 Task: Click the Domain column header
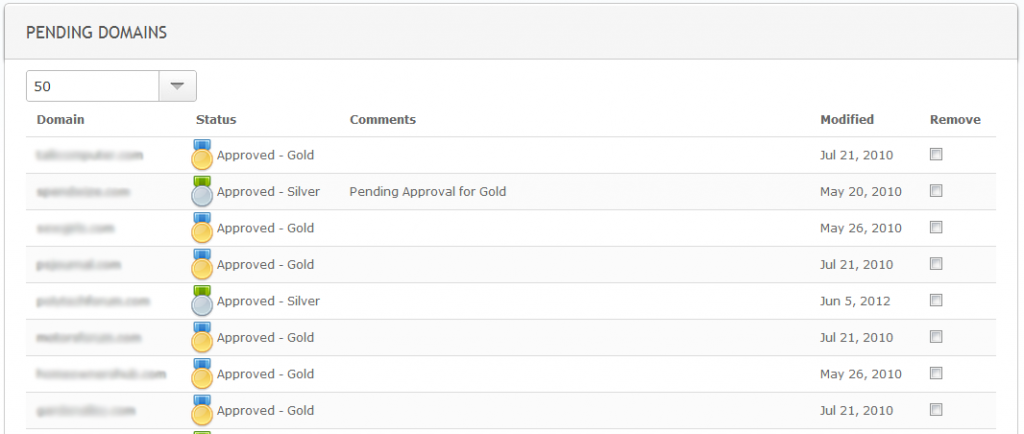tap(60, 120)
